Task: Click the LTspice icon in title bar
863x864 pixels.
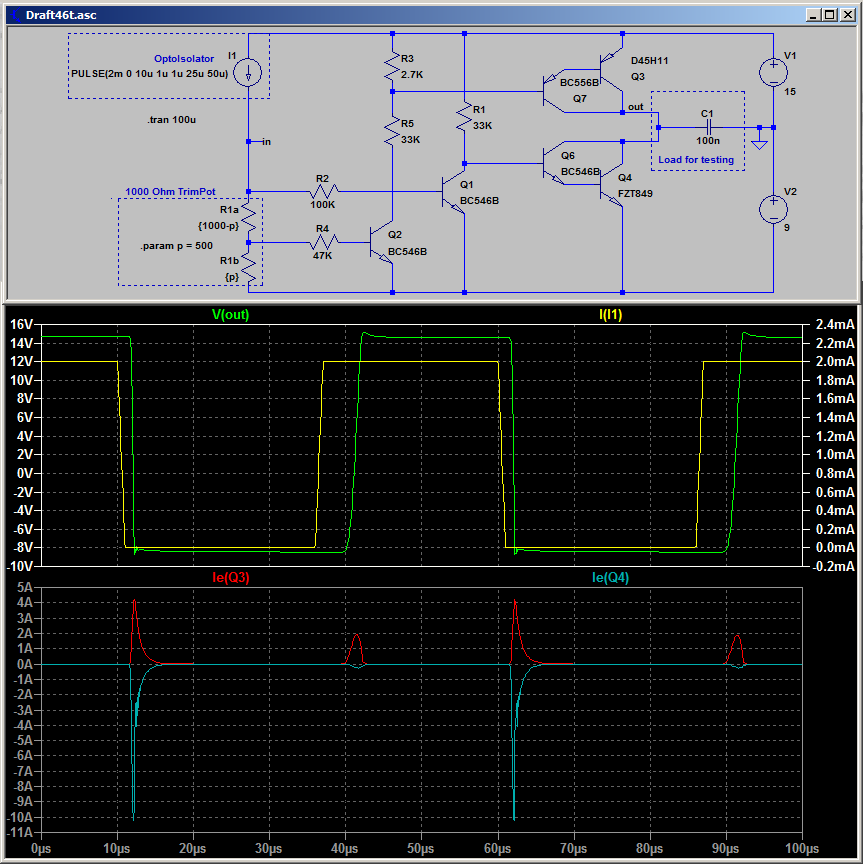Action: pyautogui.click(x=16, y=15)
